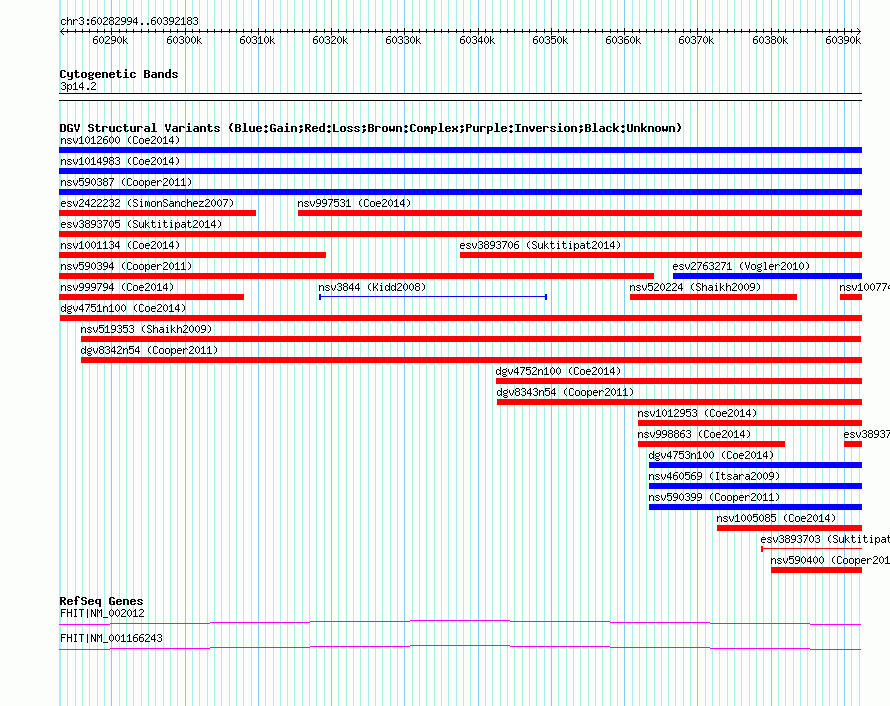Click the DGV Structural Variants track heading
This screenshot has width=890, height=706.
pos(371,128)
